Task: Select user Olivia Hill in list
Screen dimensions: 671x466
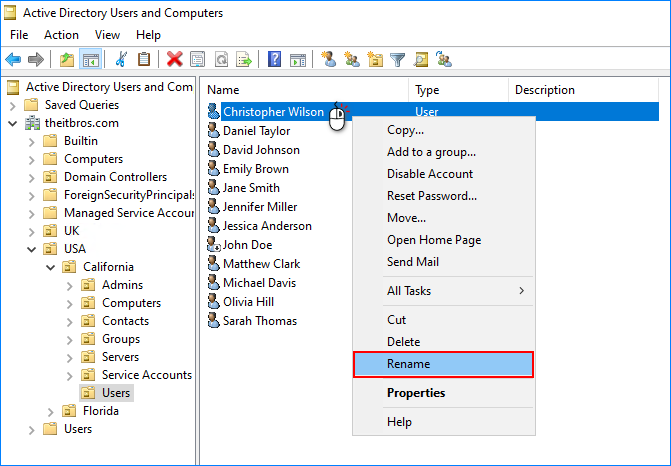Action: (x=248, y=302)
